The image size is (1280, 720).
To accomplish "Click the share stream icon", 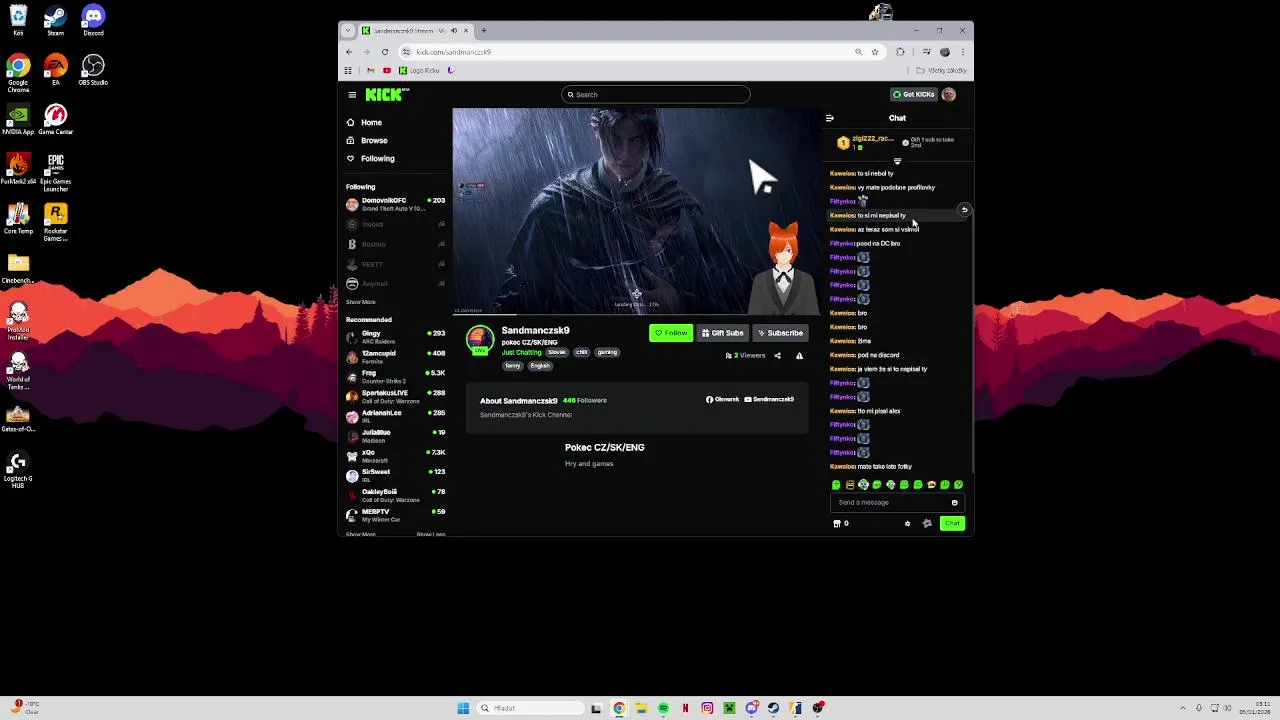I will click(x=777, y=356).
